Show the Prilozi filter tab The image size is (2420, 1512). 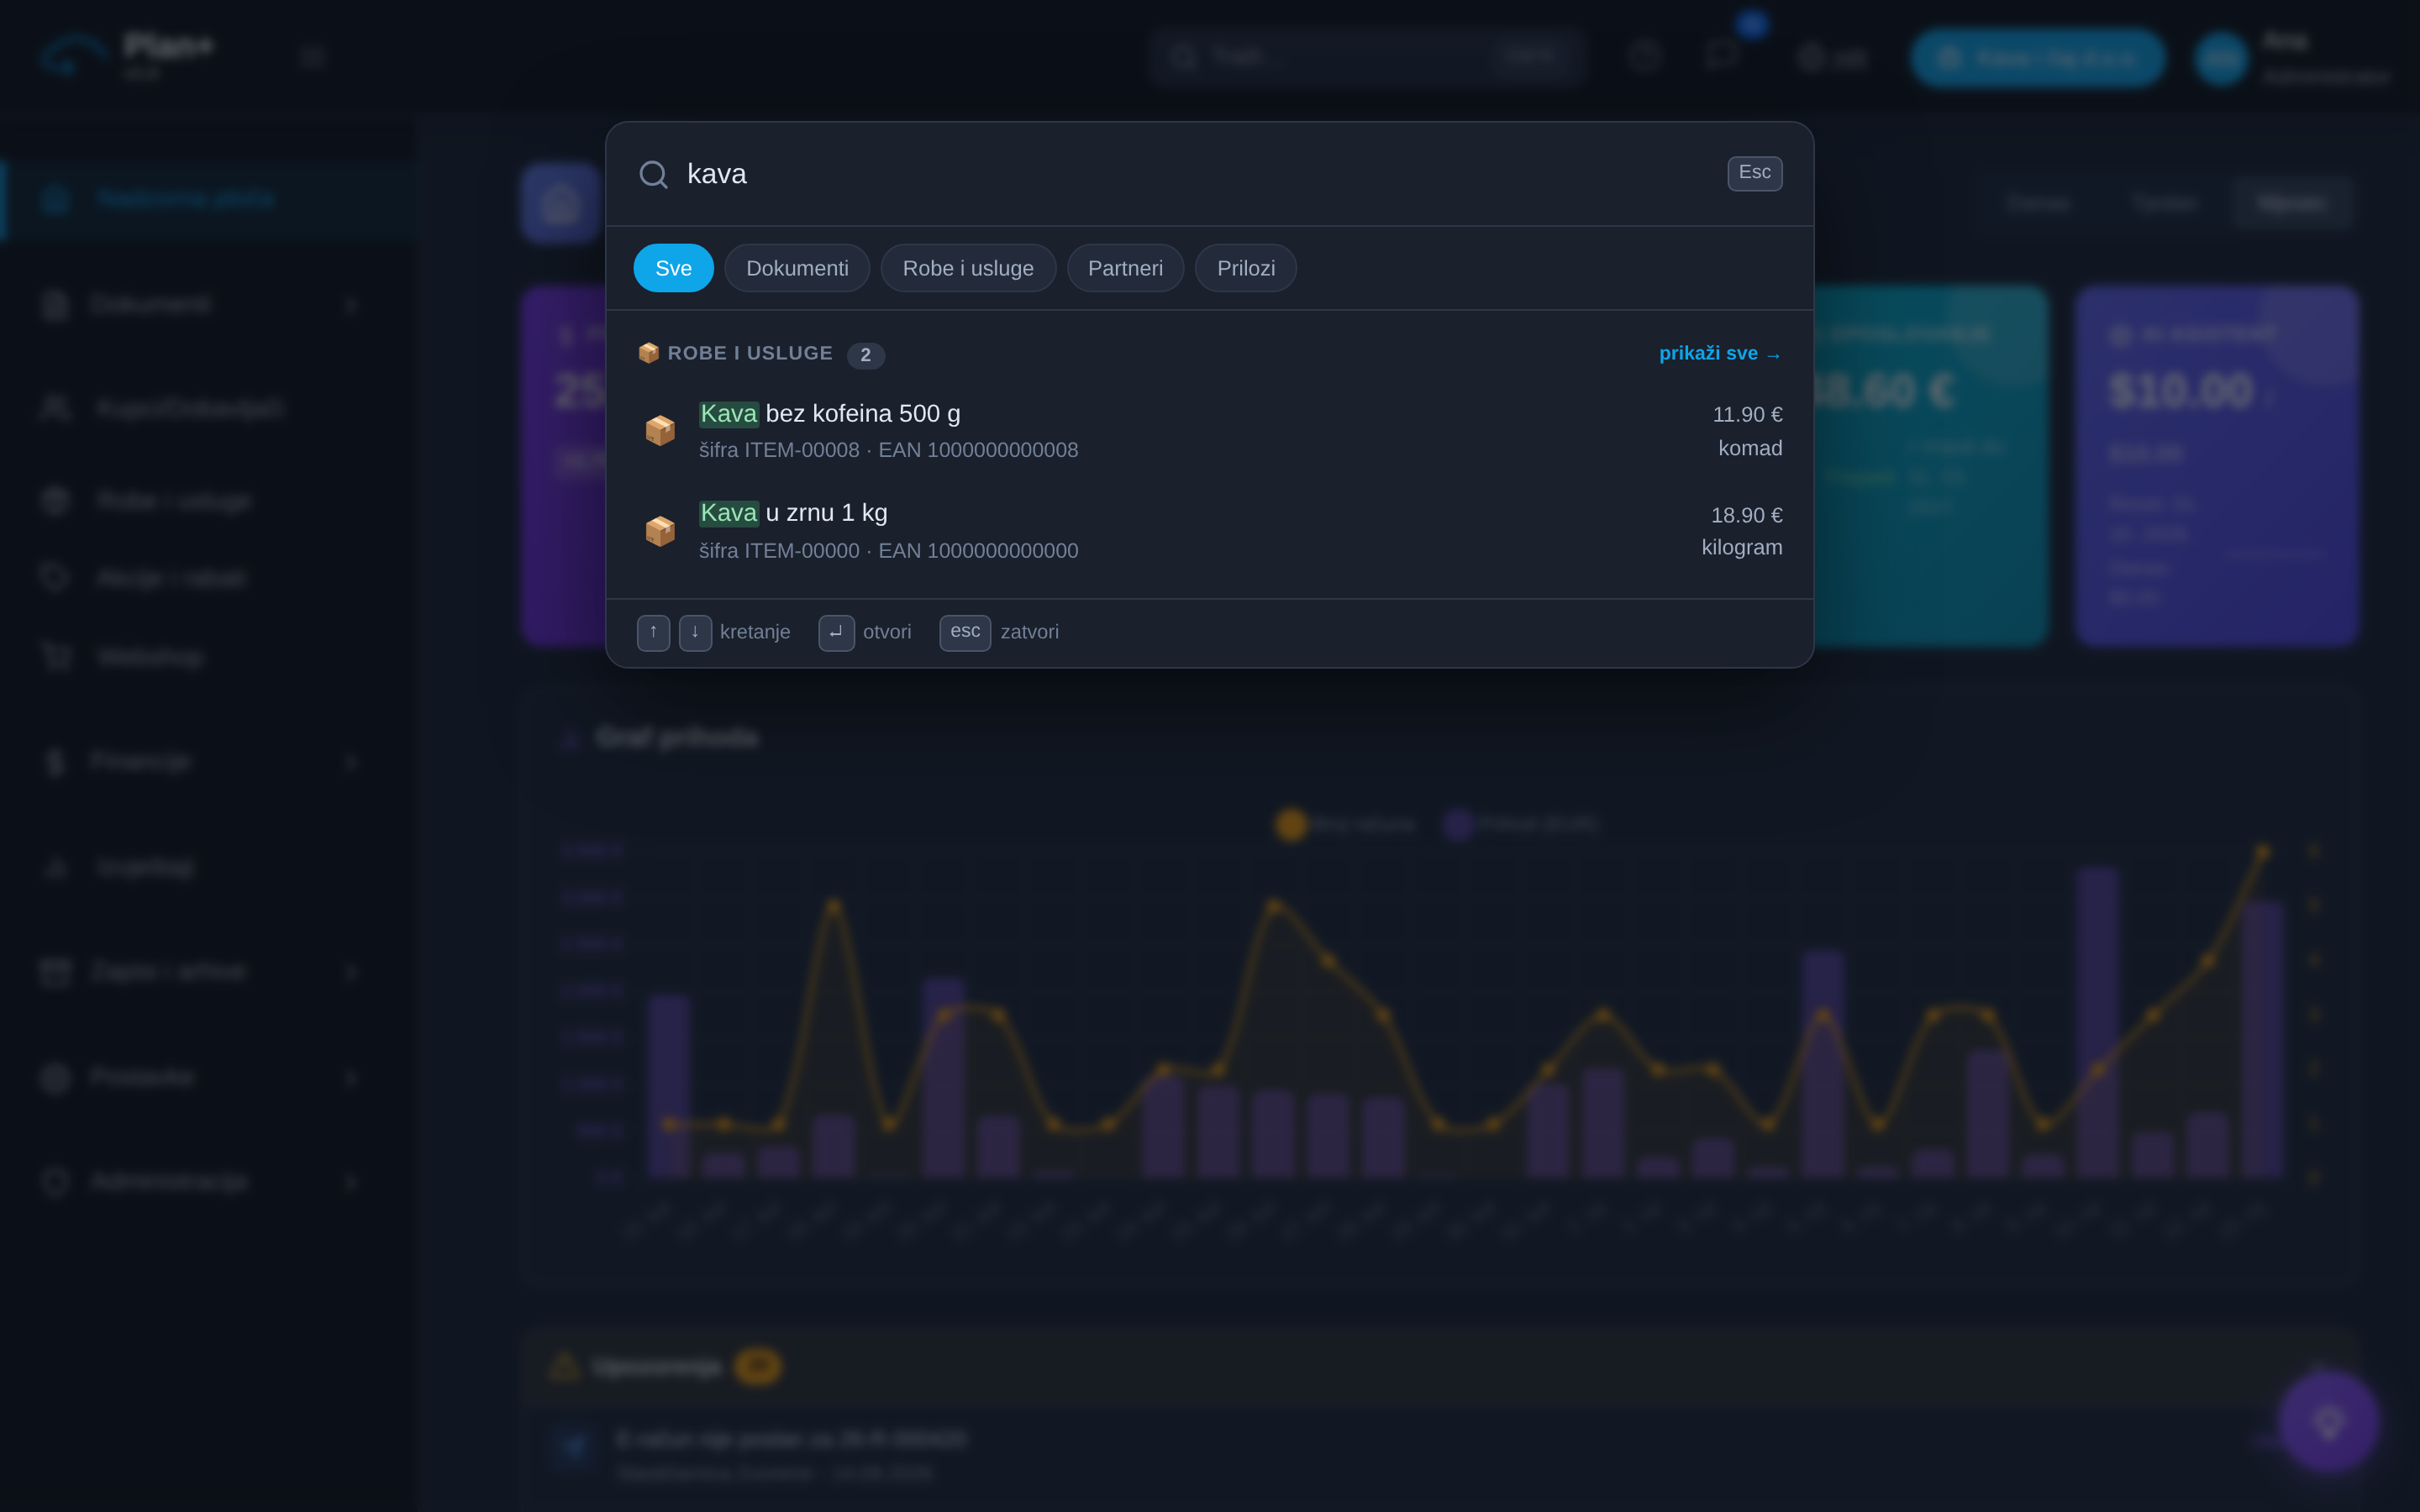point(1245,268)
